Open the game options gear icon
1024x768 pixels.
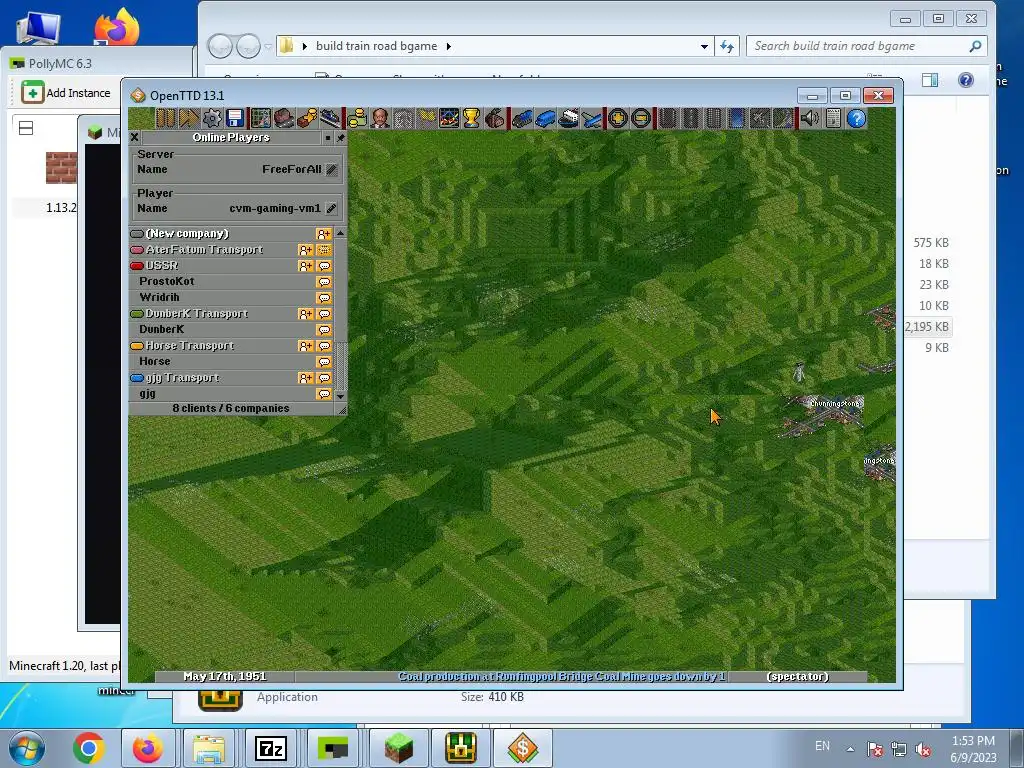[x=212, y=118]
